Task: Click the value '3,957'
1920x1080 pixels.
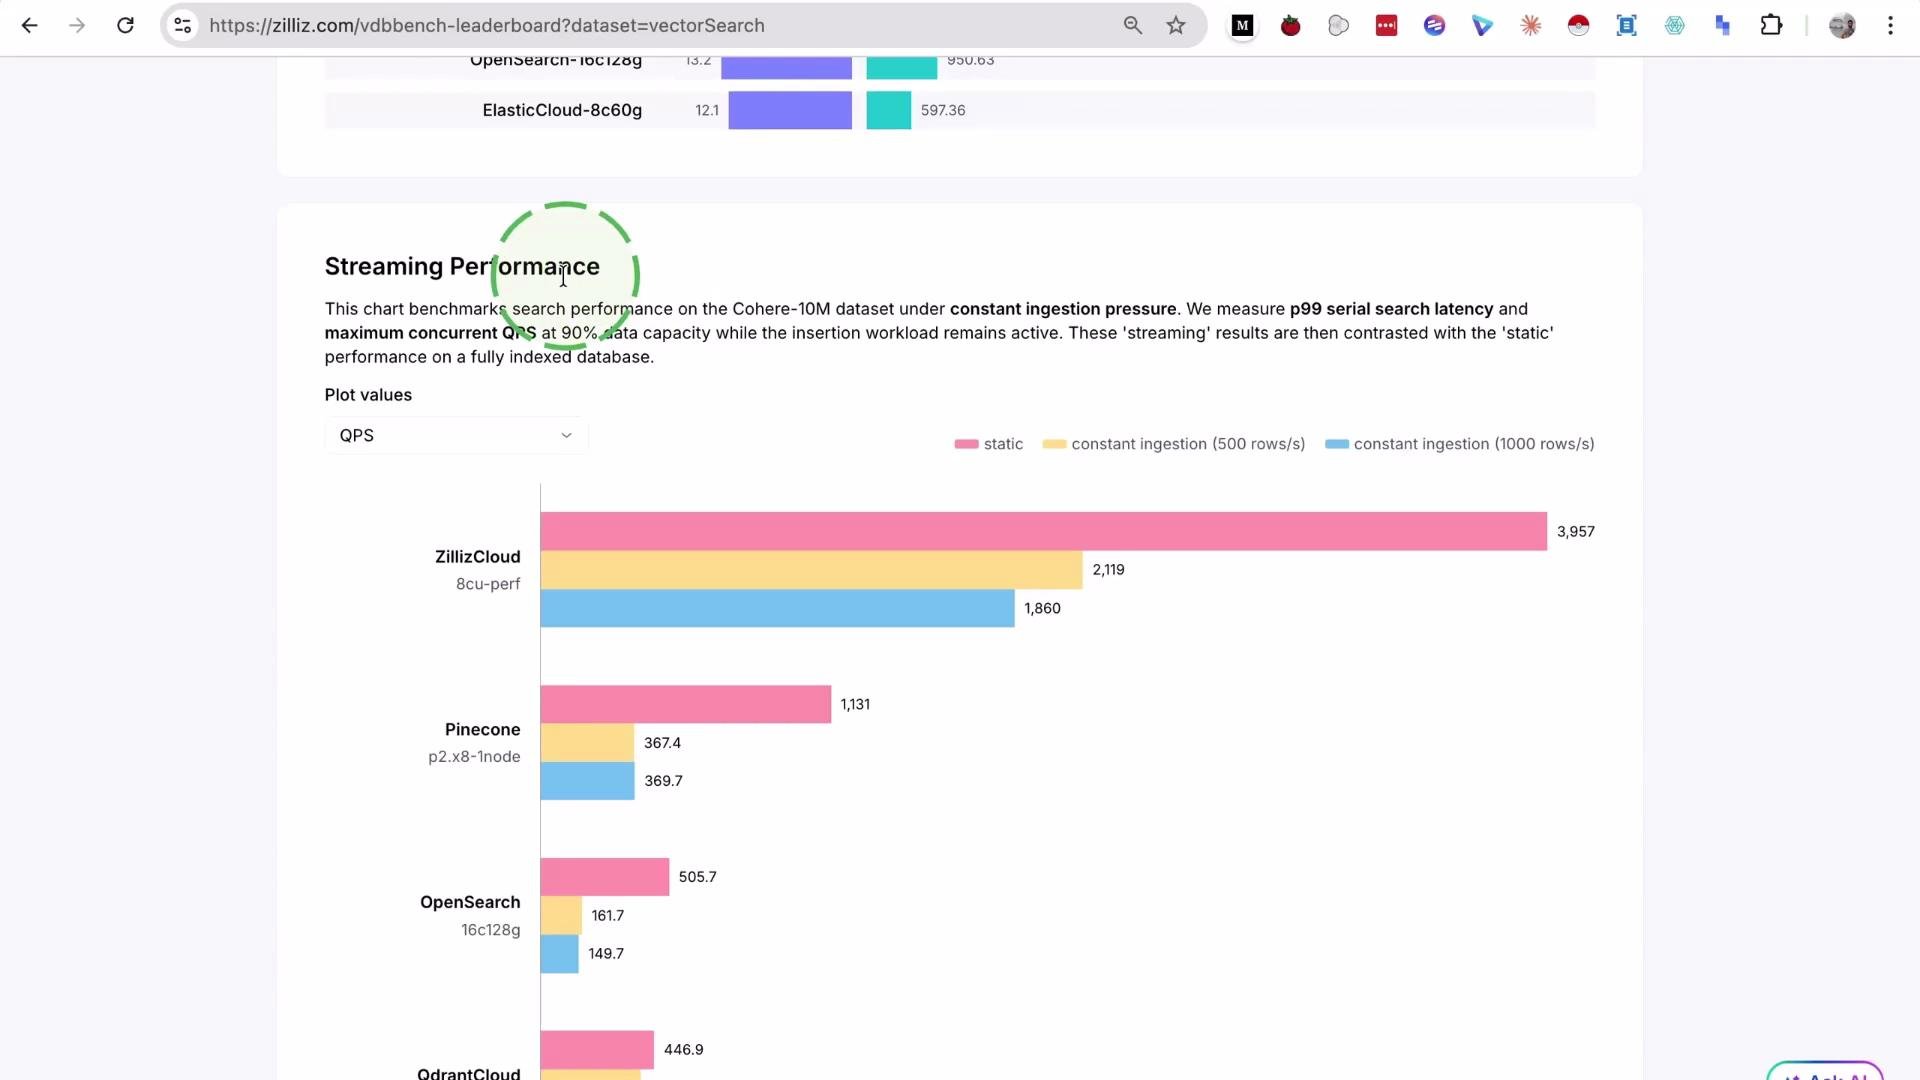Action: [1575, 532]
